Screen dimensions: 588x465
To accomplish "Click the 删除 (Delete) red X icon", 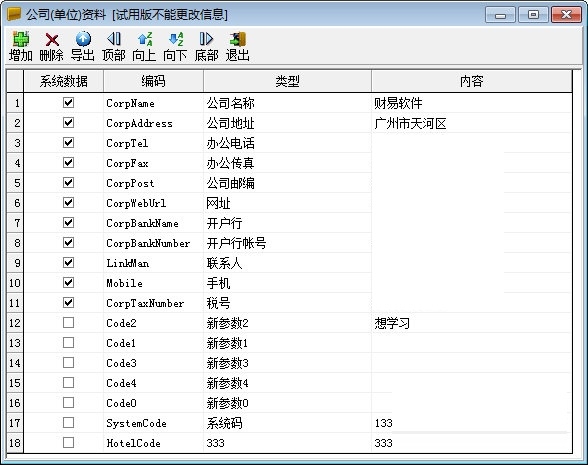I will 52,39.
